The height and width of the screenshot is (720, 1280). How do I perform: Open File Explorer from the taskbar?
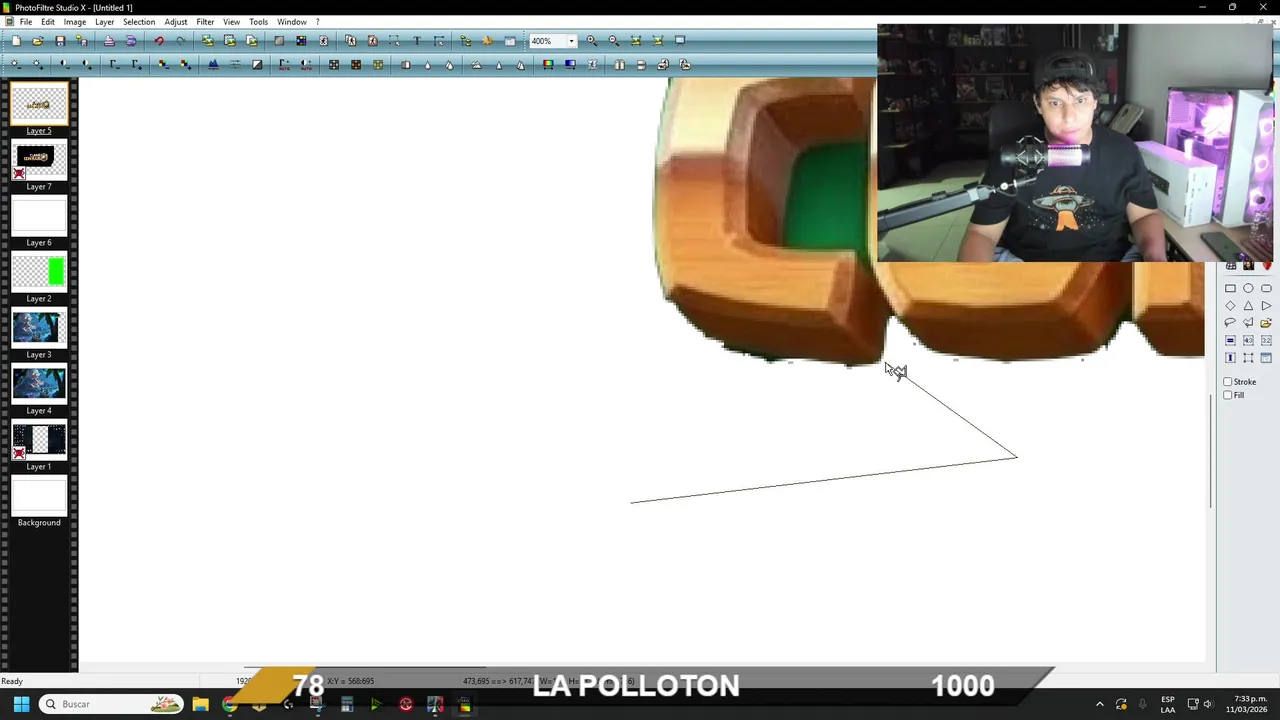(x=200, y=704)
